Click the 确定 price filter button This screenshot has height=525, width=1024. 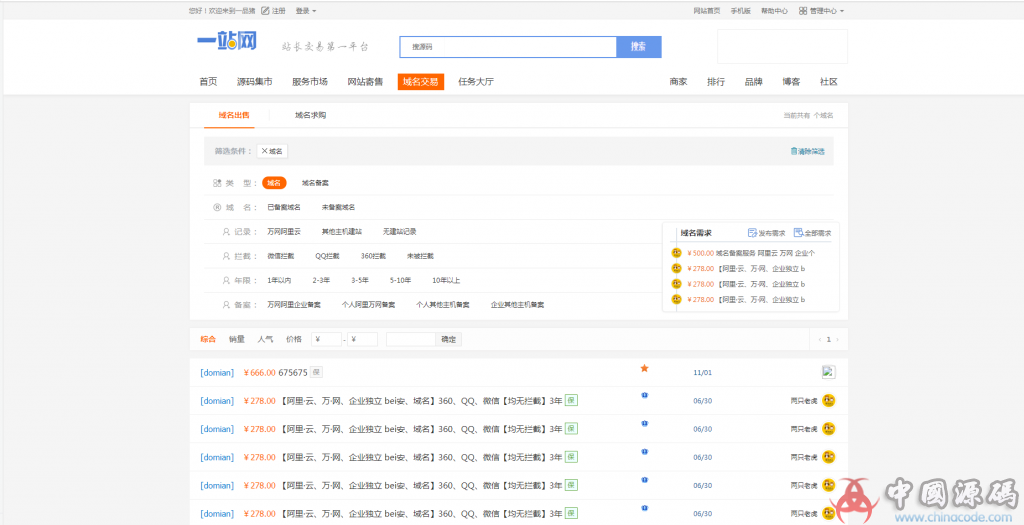449,340
